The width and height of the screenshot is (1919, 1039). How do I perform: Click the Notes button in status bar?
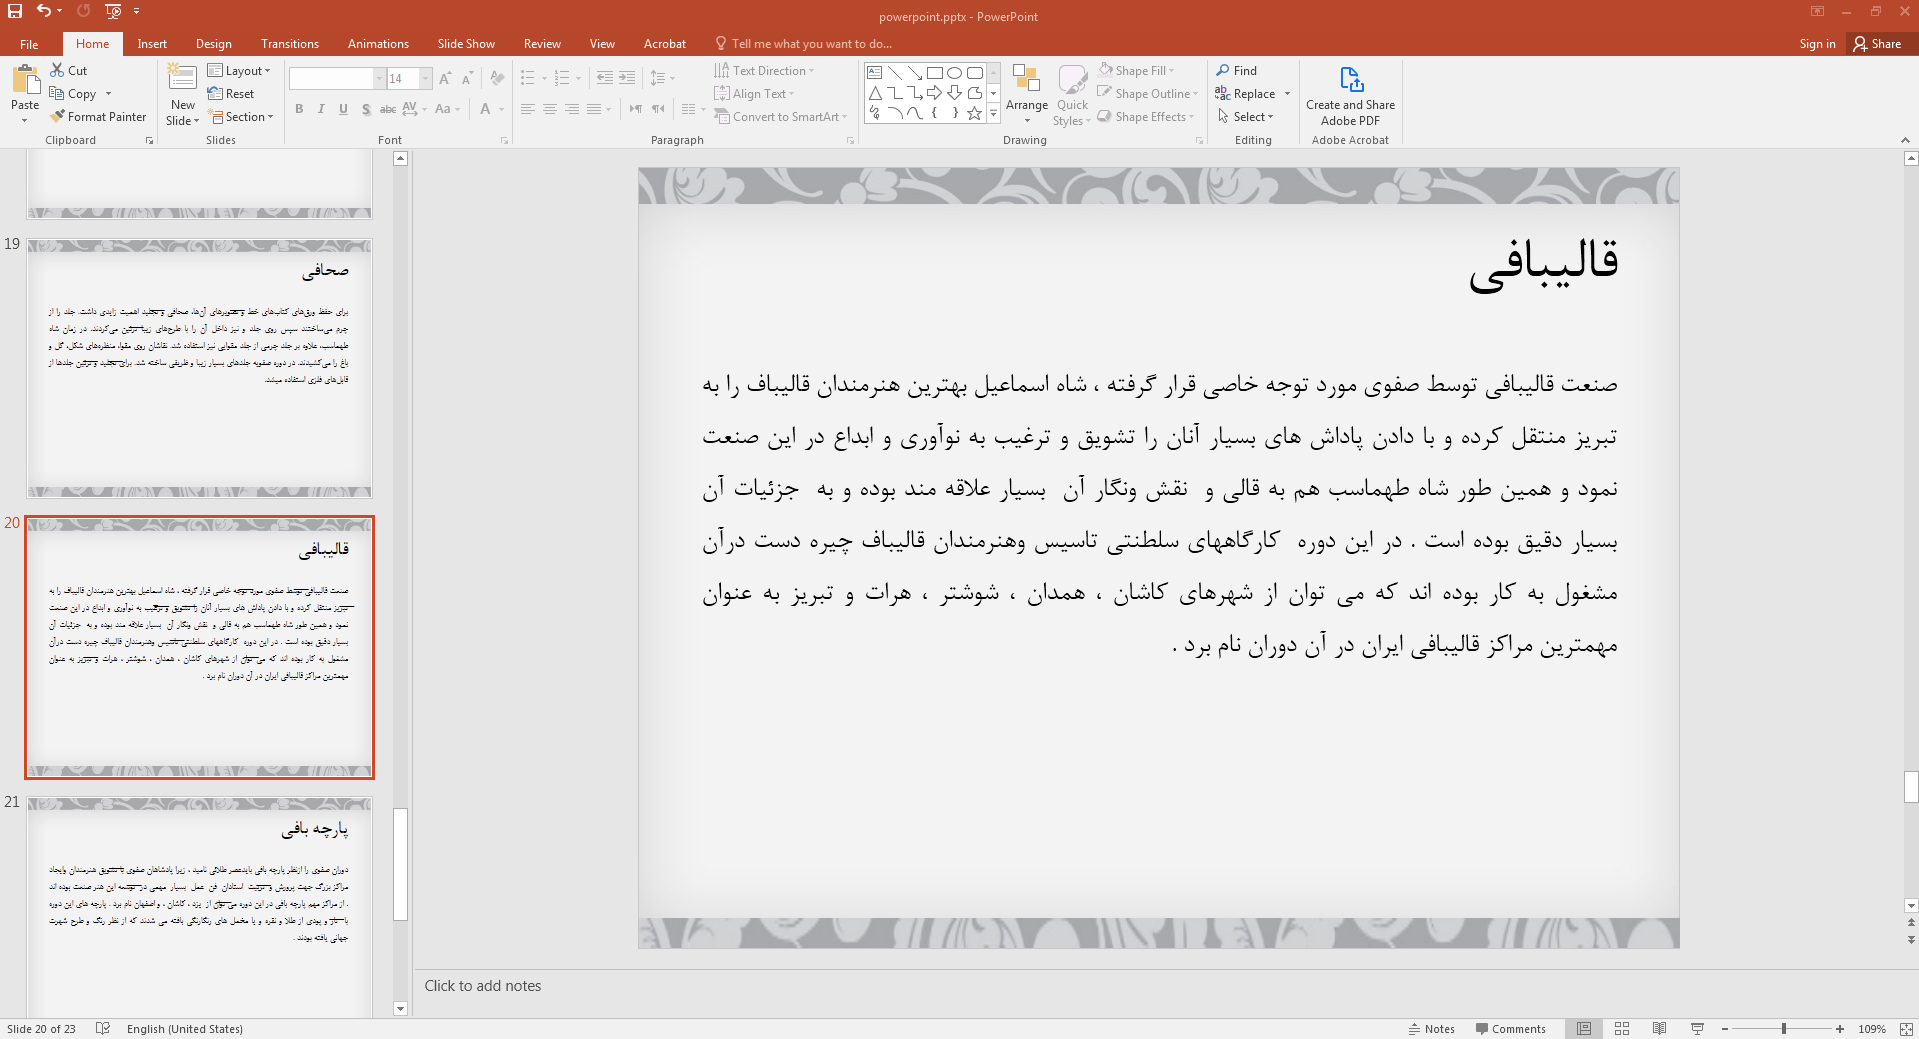[1431, 1028]
